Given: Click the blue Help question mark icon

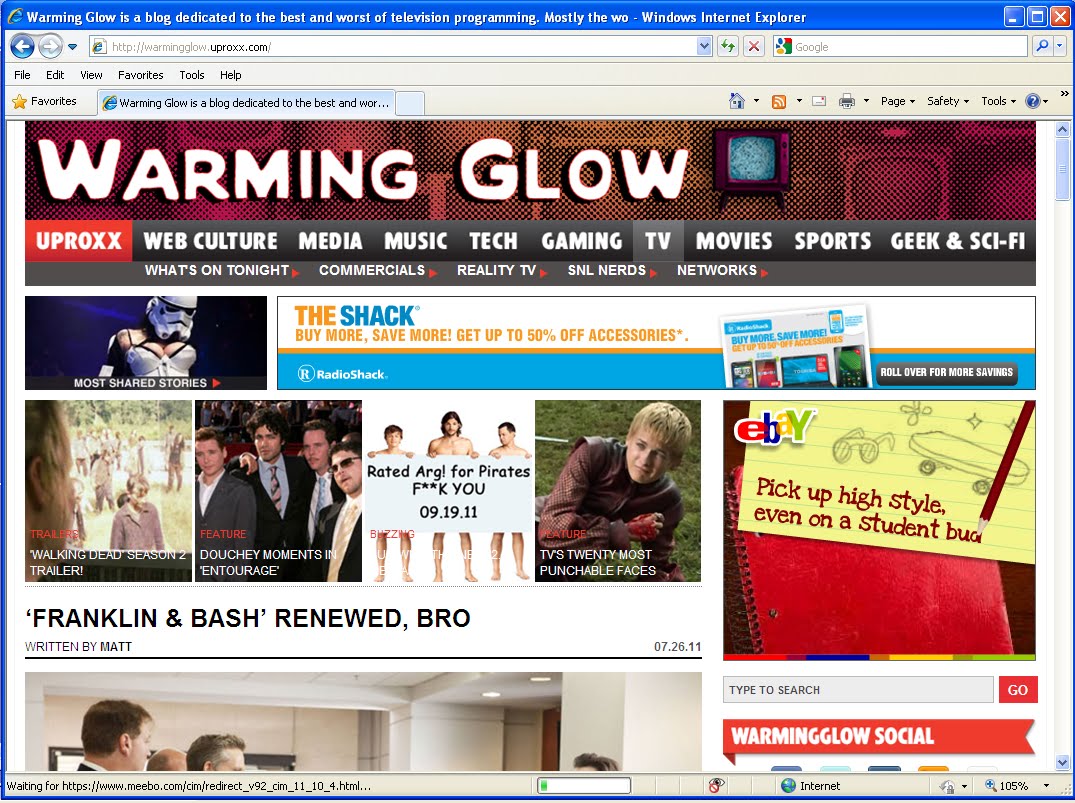Looking at the screenshot, I should 1032,101.
